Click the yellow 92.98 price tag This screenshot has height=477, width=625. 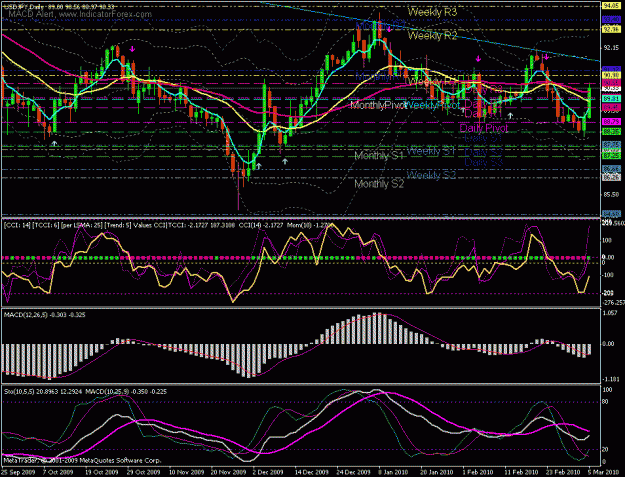(611, 29)
